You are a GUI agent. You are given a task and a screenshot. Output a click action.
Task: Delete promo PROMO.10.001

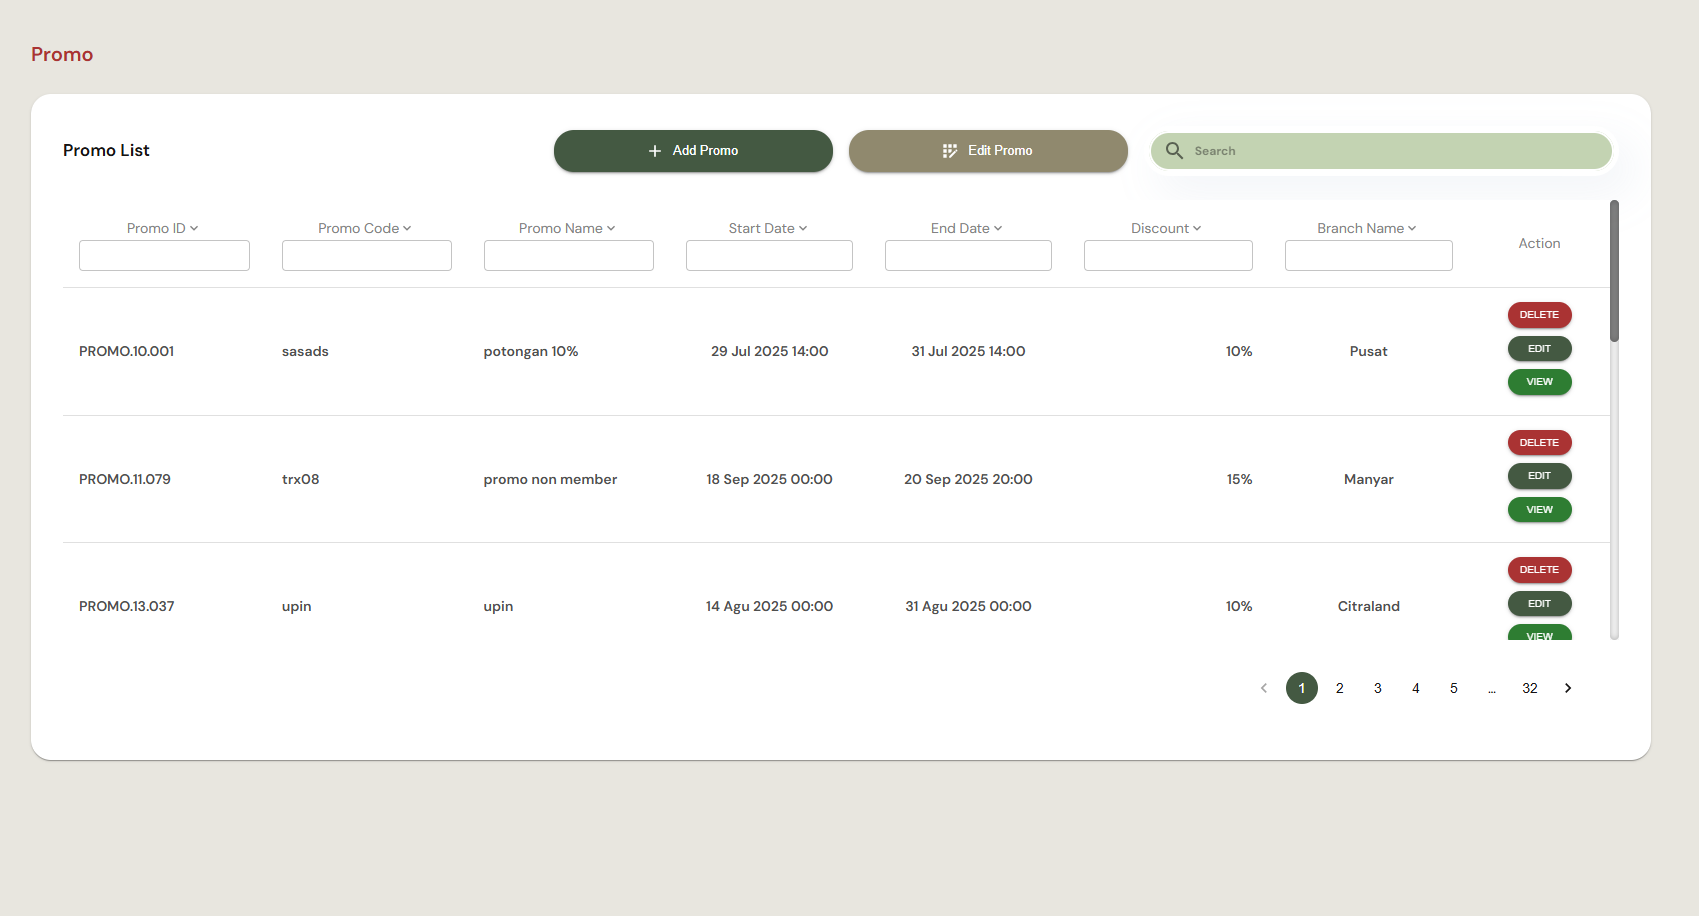pos(1540,315)
